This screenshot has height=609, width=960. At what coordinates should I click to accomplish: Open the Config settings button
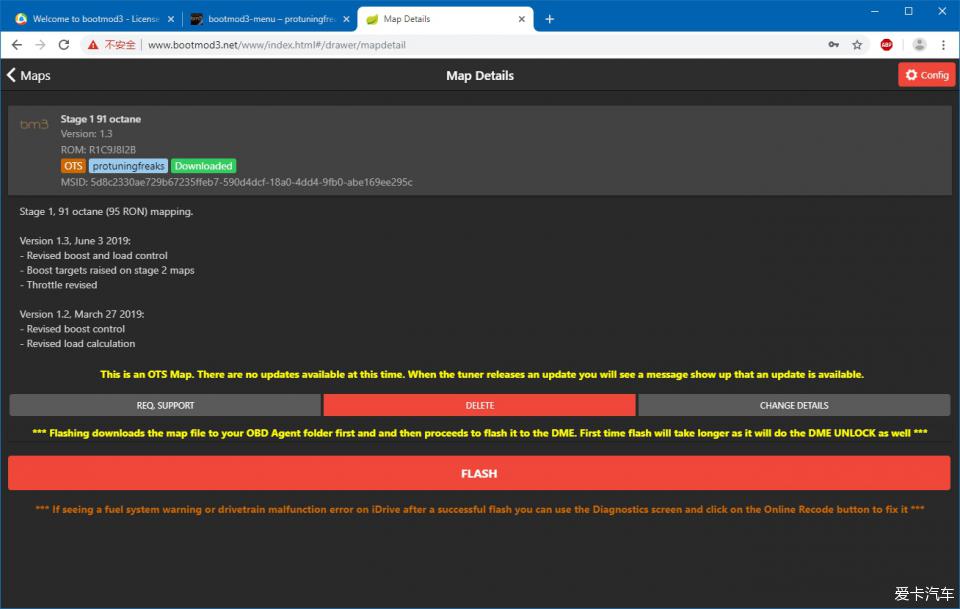926,75
